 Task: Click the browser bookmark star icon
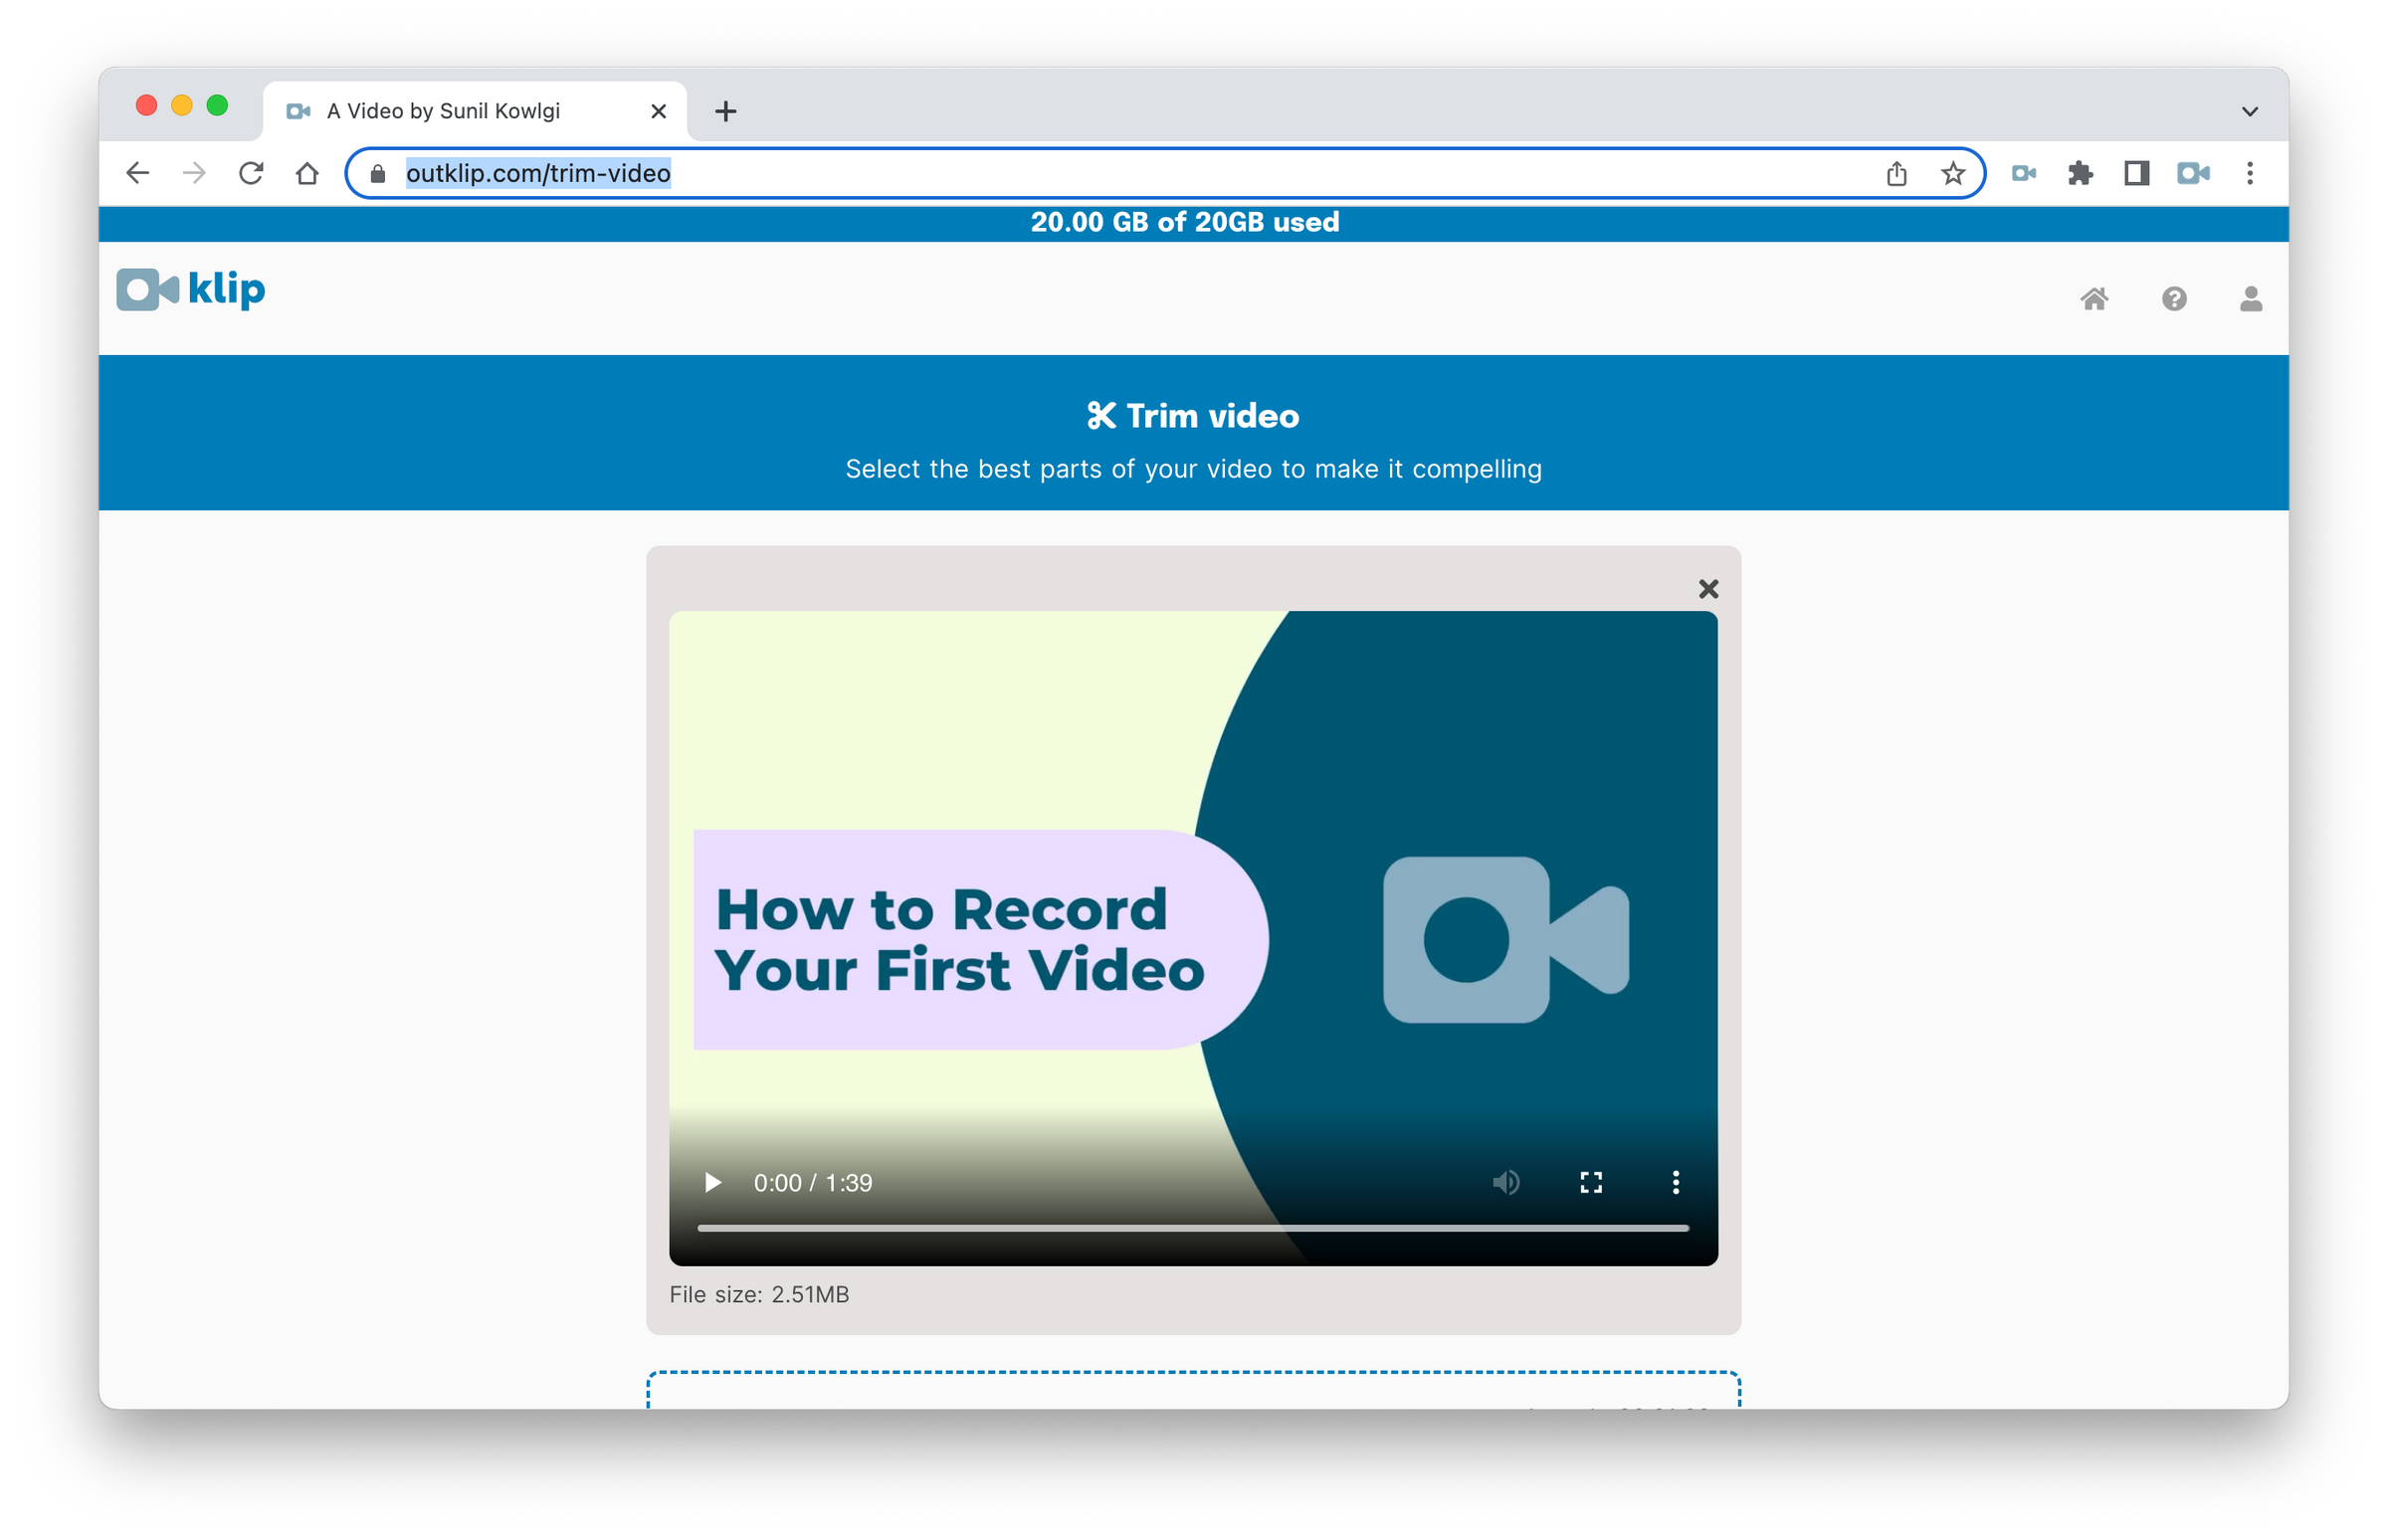tap(1953, 172)
